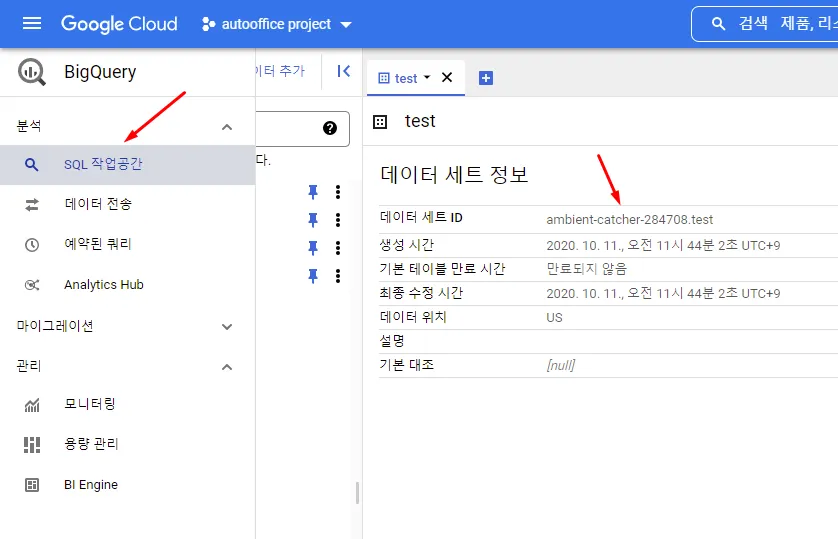Click the 만료되지 않음 value
838x539 pixels.
[x=586, y=269]
